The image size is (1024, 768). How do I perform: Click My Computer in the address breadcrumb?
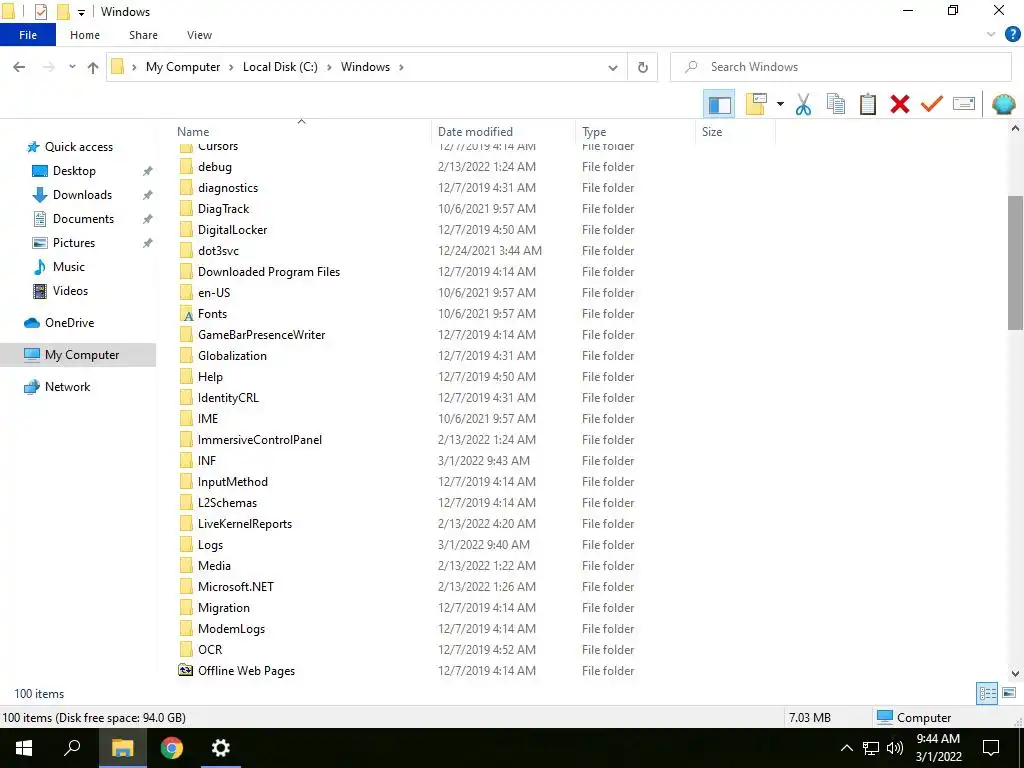[x=183, y=67]
